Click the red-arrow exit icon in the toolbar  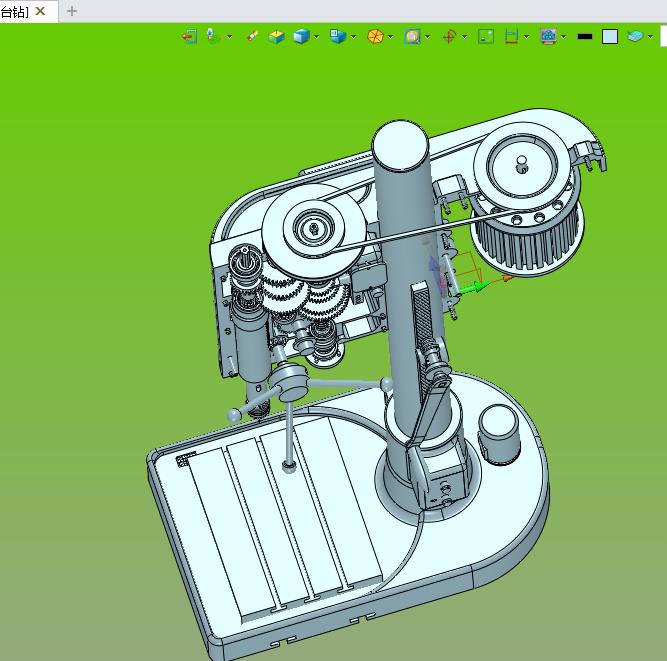[x=189, y=37]
